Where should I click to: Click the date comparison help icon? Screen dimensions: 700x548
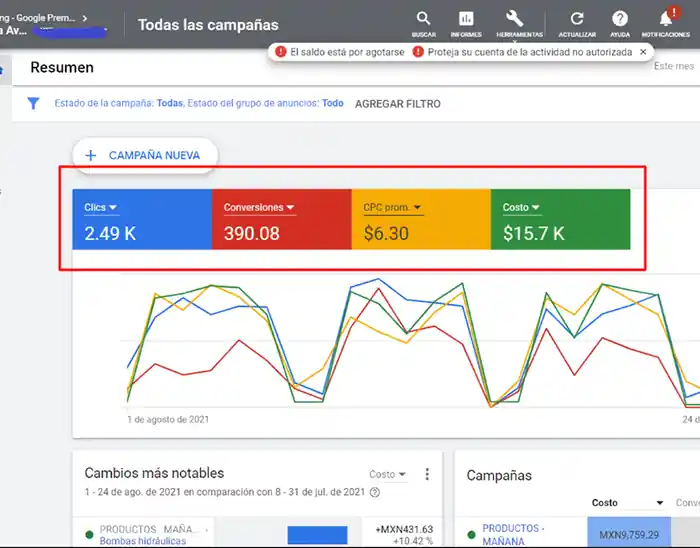pos(375,492)
